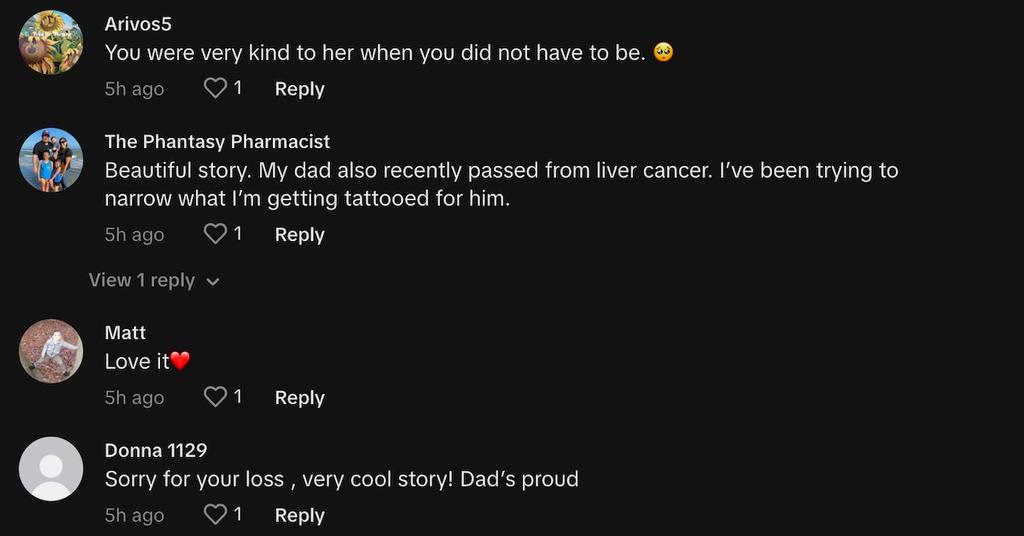
Task: Click the 5h ago timestamp under Arivos5's comment
Action: point(134,89)
